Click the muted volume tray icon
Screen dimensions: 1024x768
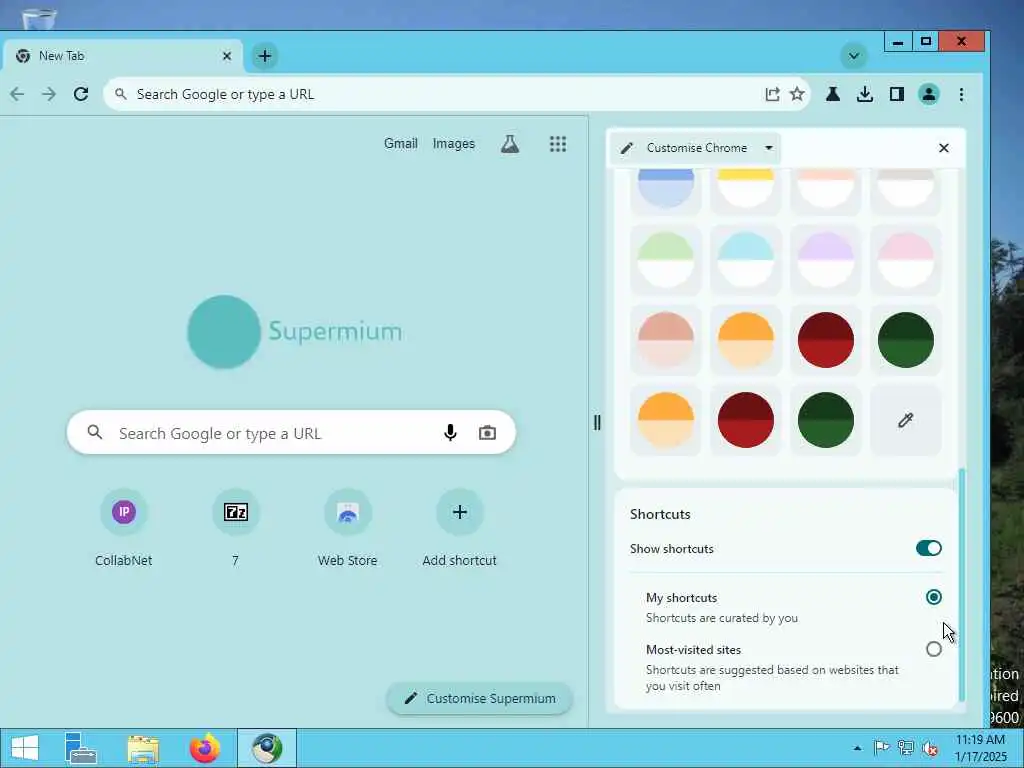coord(929,748)
